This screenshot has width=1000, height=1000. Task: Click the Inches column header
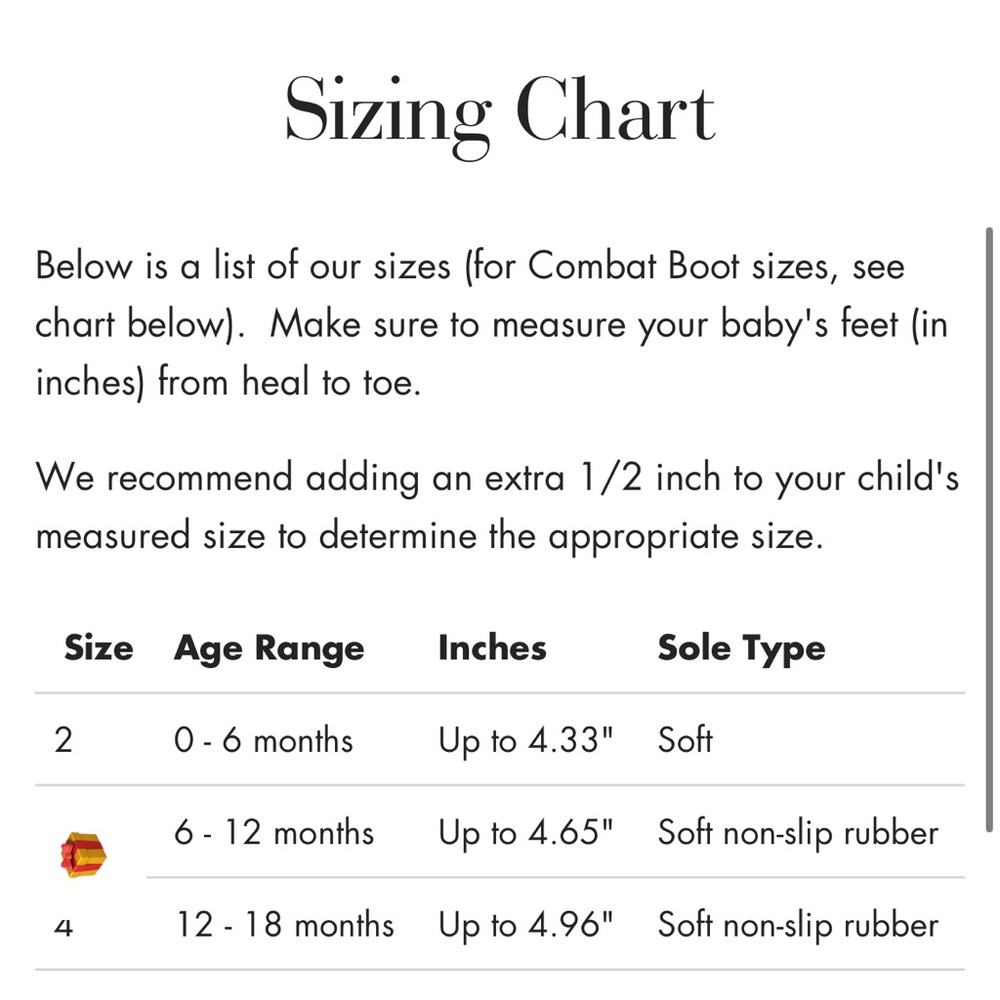[492, 648]
